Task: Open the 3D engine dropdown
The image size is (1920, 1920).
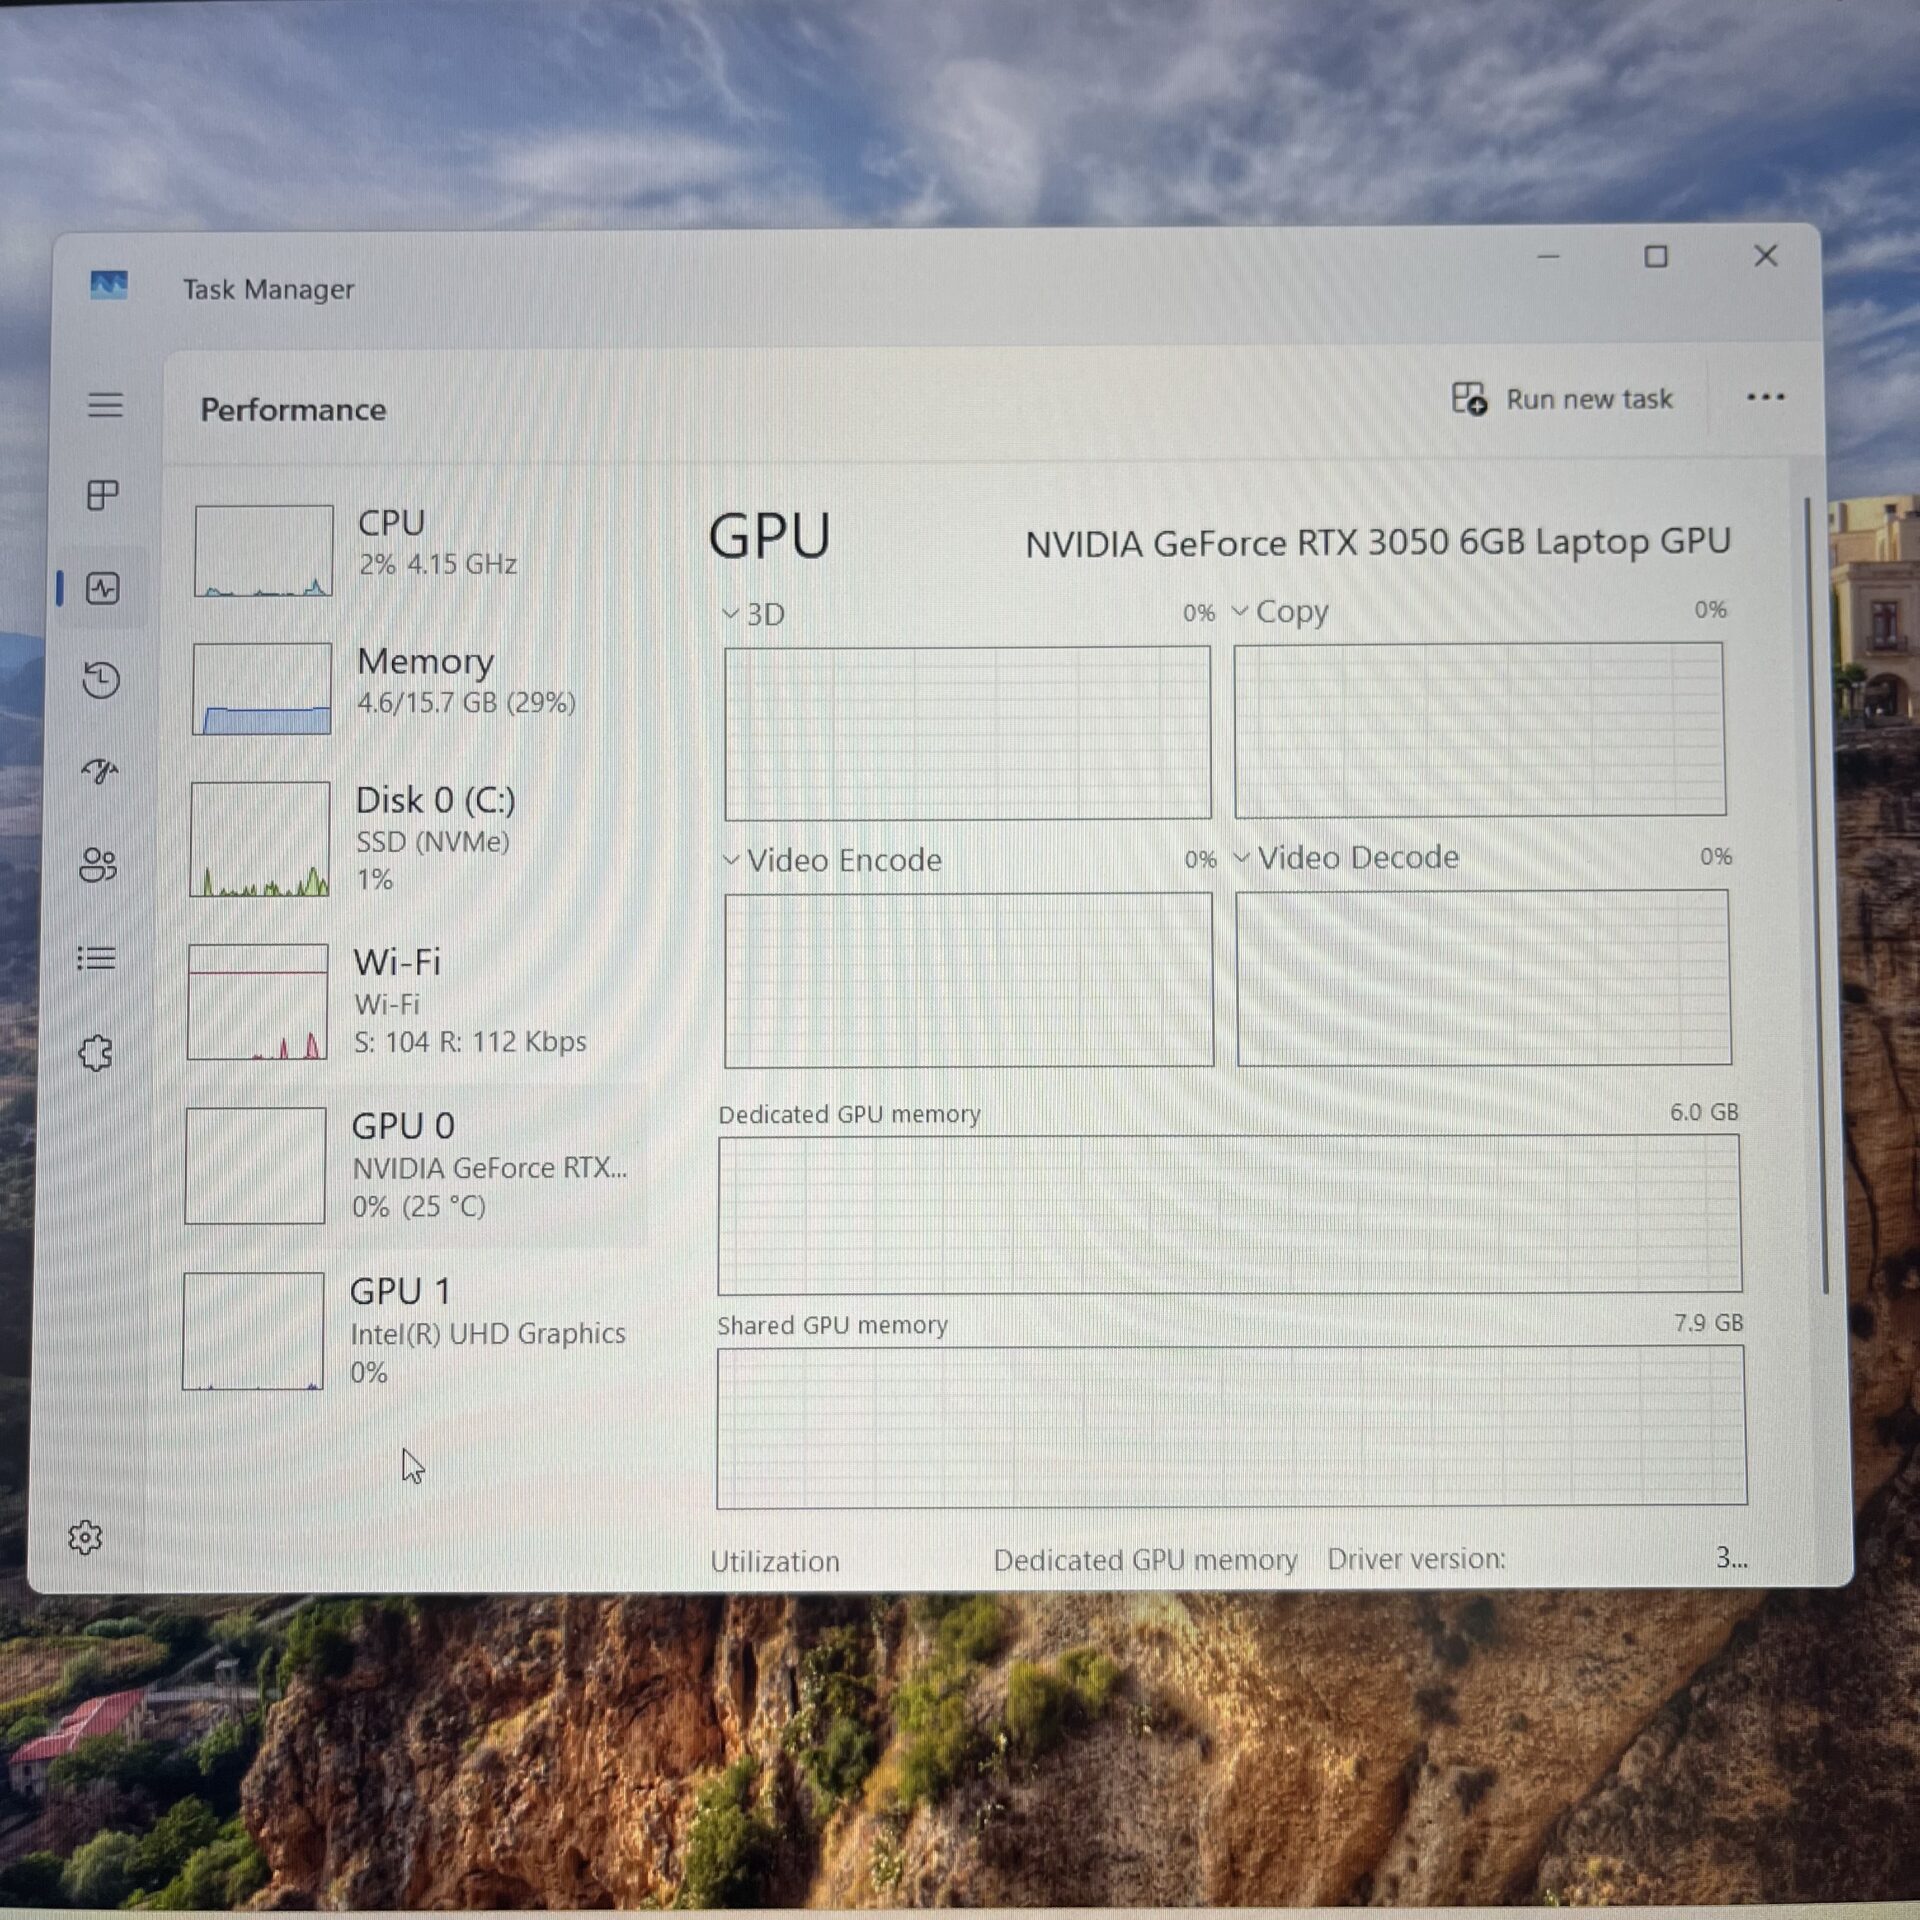Action: [x=755, y=614]
